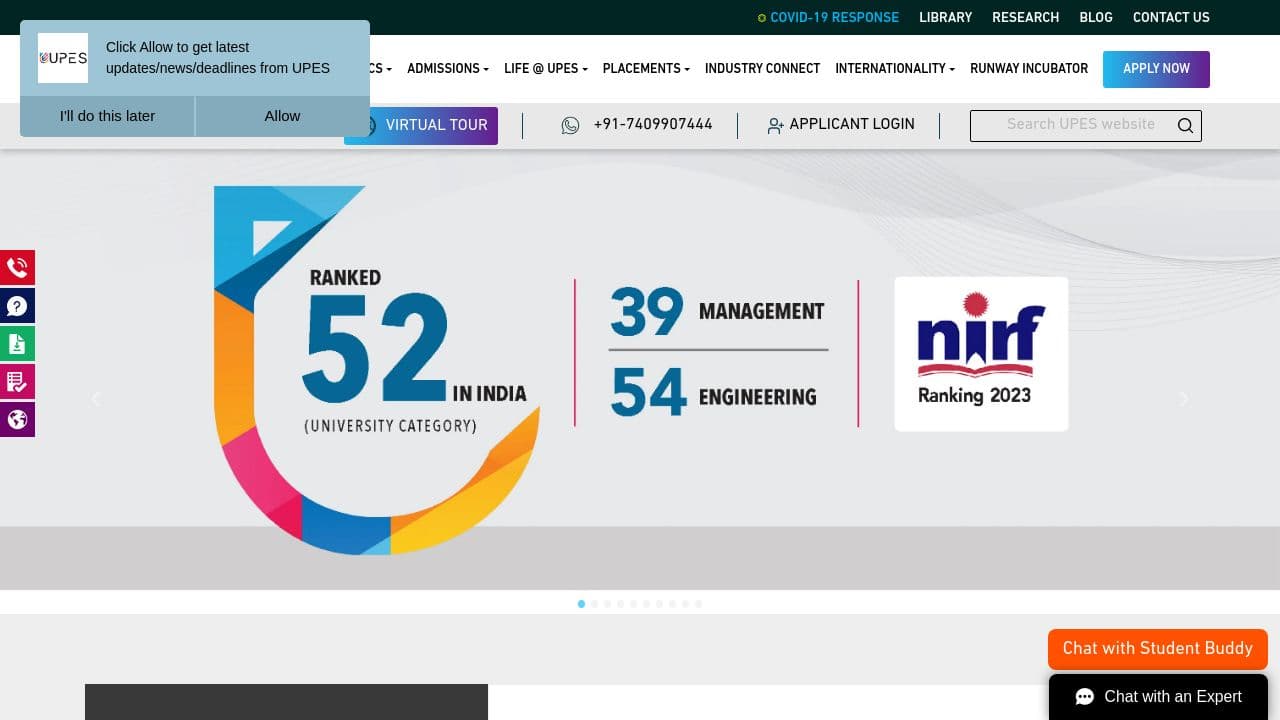The height and width of the screenshot is (720, 1280).
Task: Open the enquiry checklist icon in the sidebar
Action: [x=17, y=381]
